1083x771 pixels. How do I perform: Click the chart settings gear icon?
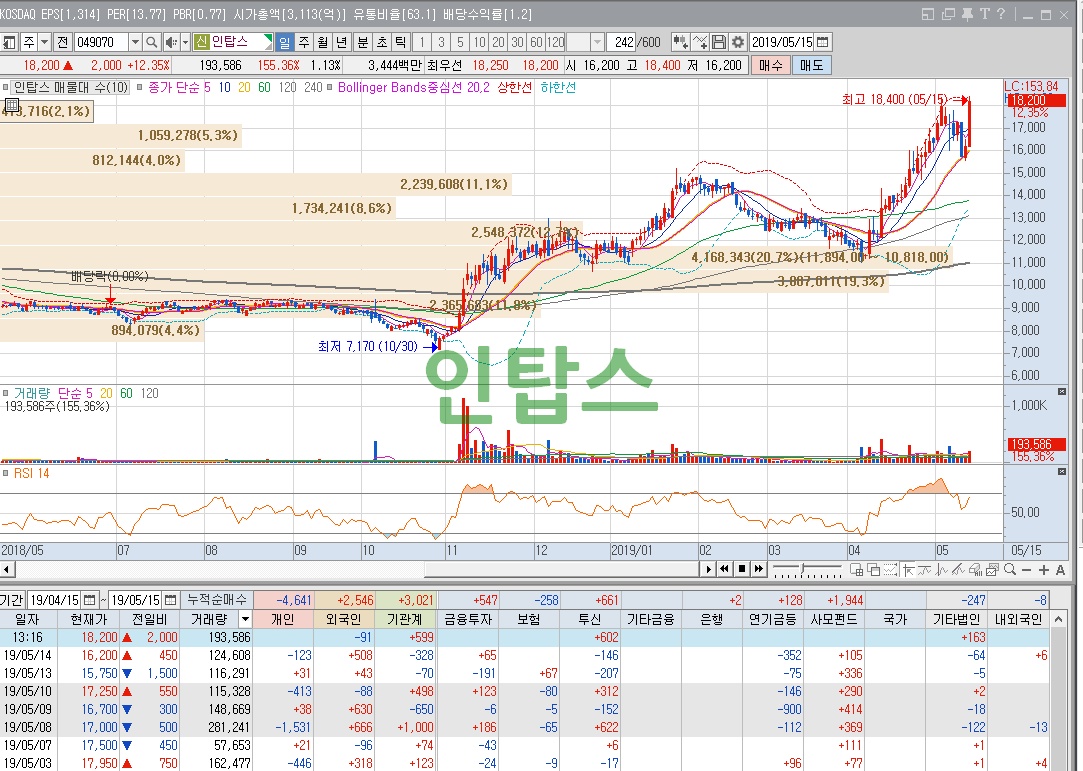pyautogui.click(x=738, y=42)
